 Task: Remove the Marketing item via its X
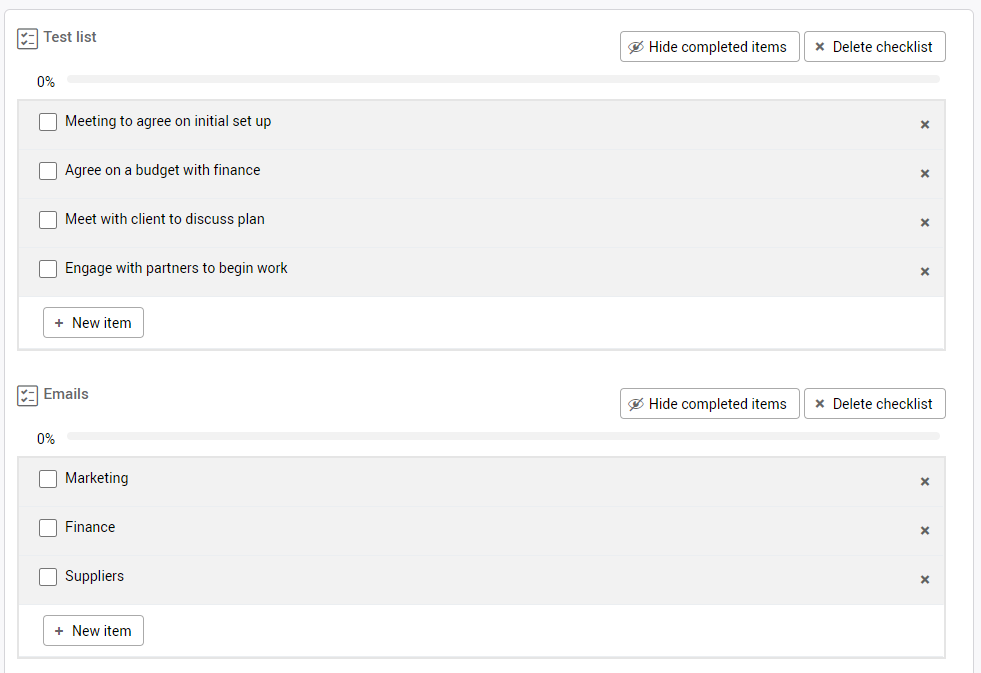click(925, 482)
